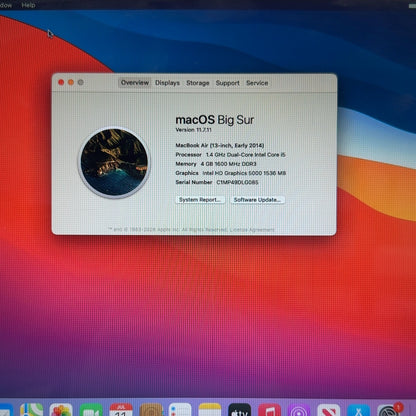Image resolution: width=416 pixels, height=416 pixels.
Task: Select the MacBook Air (13-inch, Early 2014) text
Action: click(x=220, y=145)
